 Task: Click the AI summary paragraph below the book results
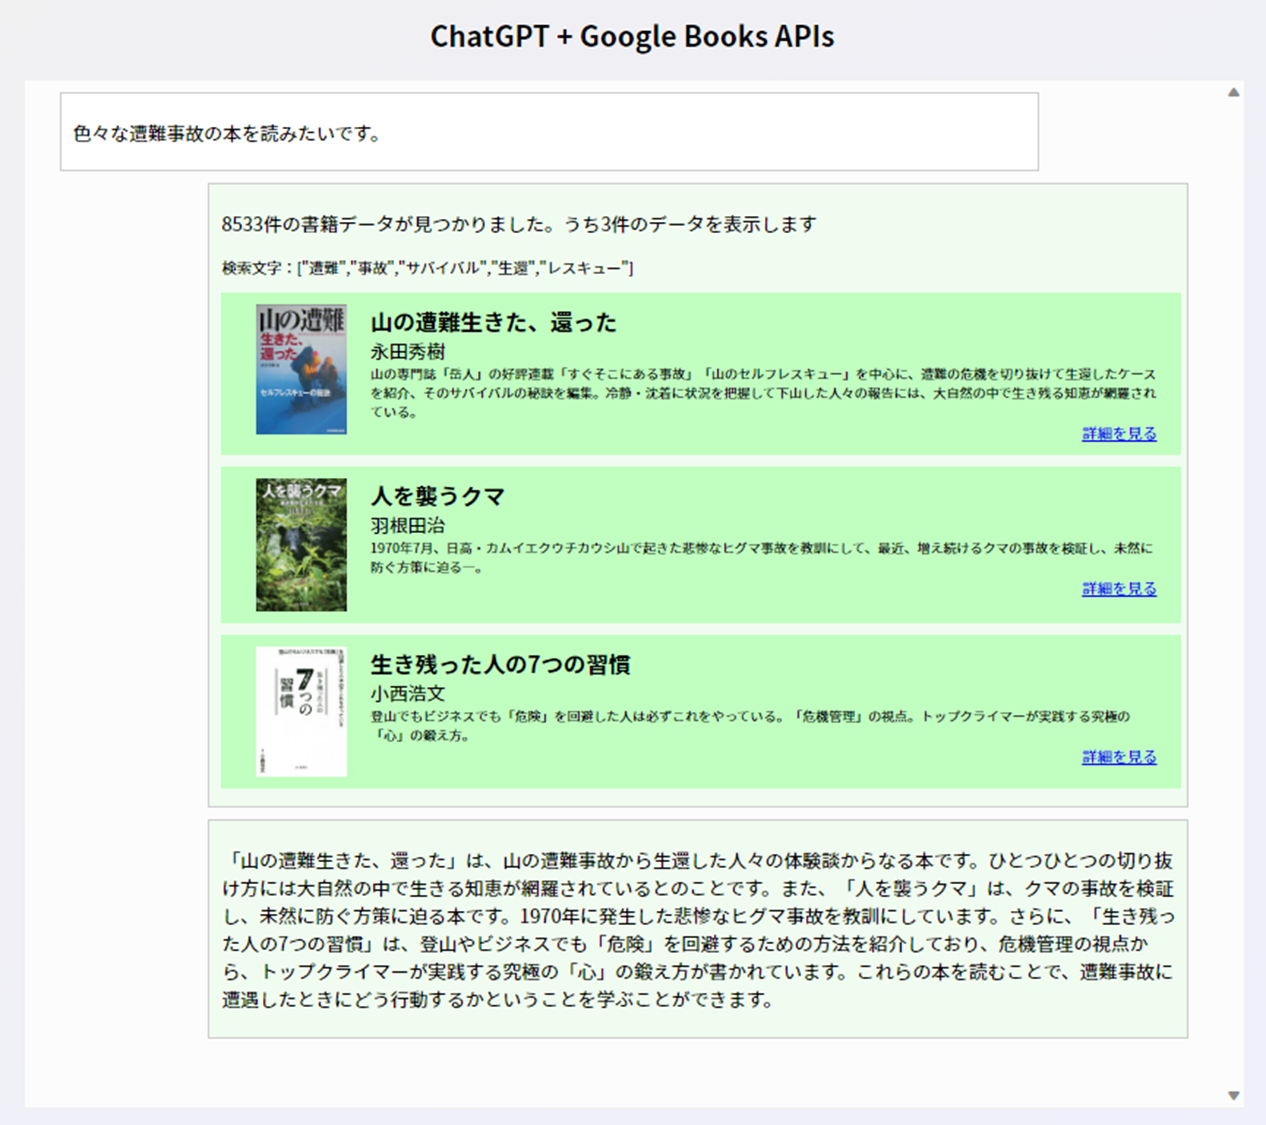(x=698, y=930)
